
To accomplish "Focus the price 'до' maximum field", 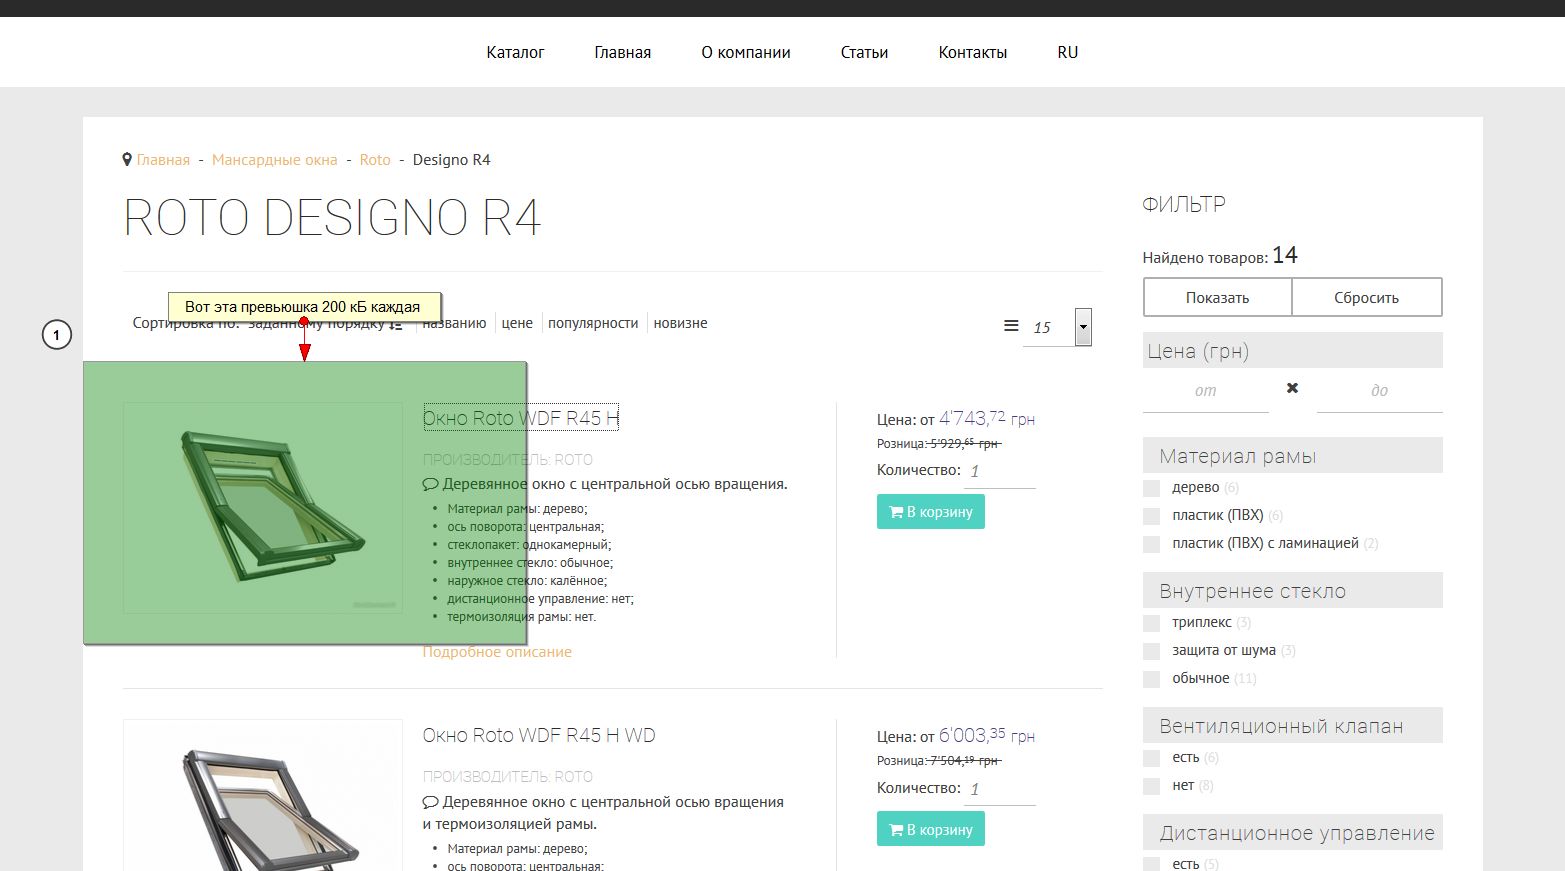I will tap(1379, 391).
